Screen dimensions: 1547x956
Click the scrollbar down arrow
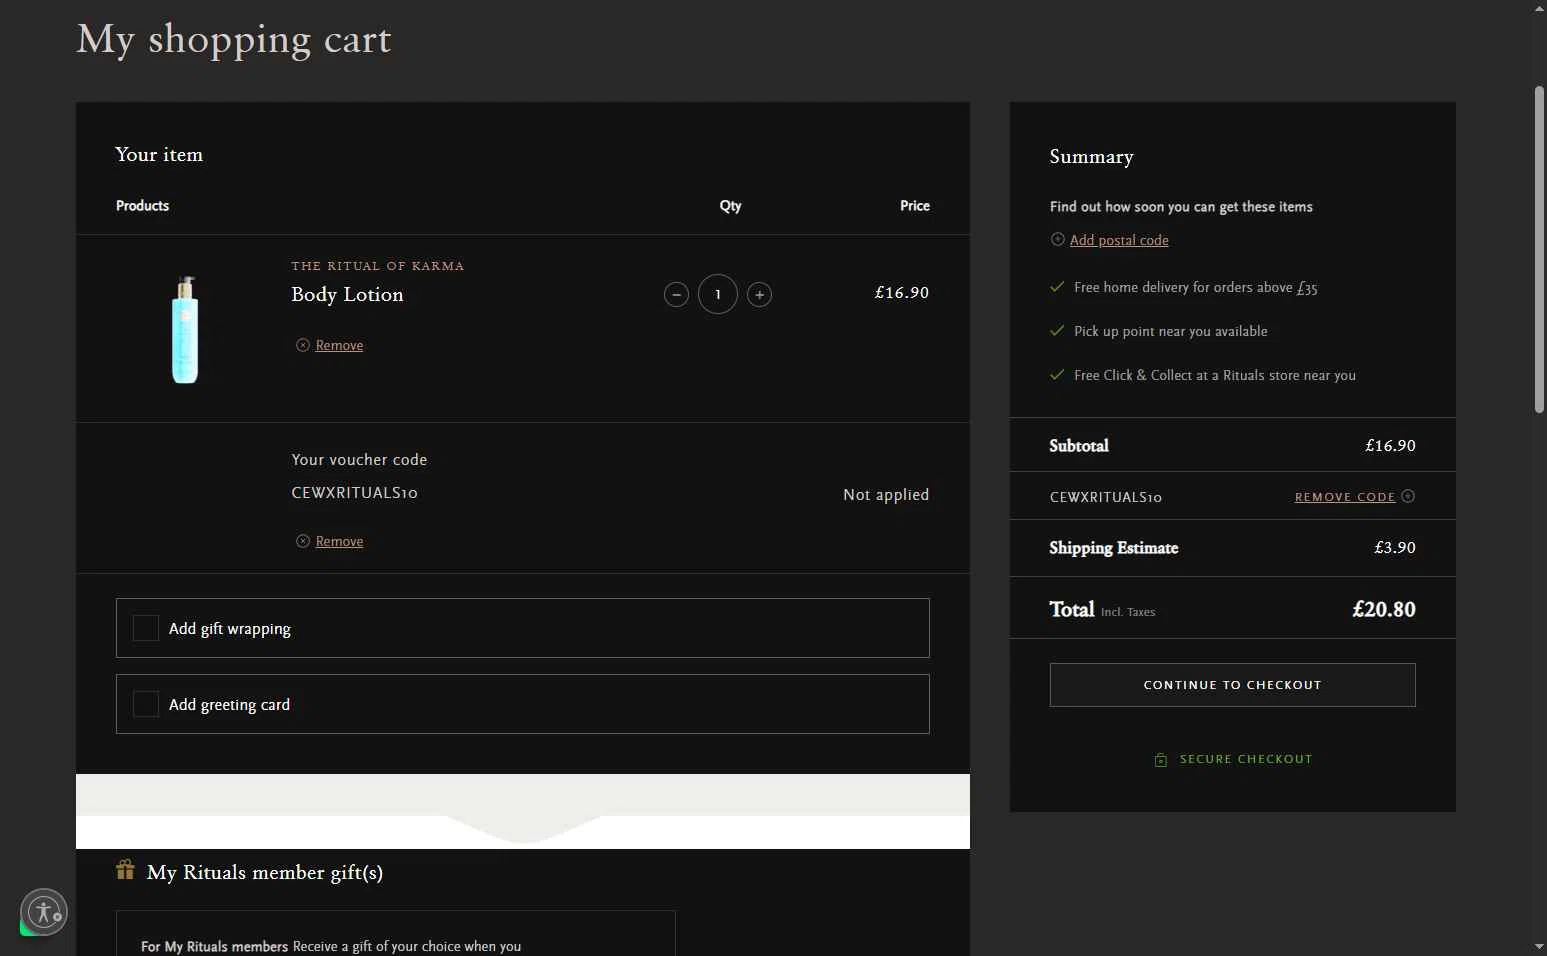point(1539,946)
